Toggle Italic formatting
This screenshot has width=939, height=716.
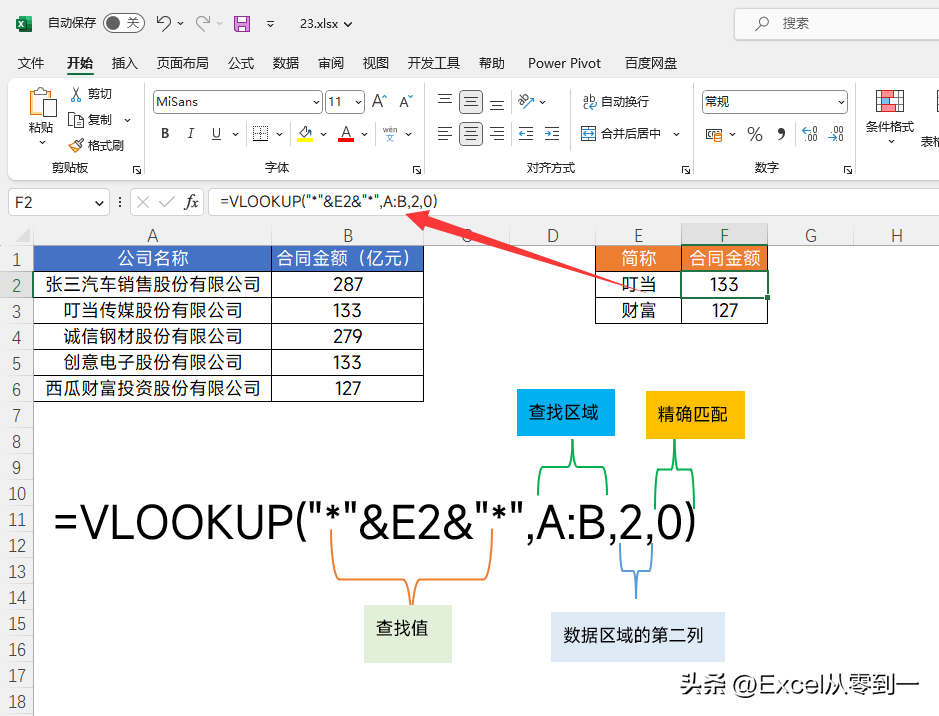190,134
